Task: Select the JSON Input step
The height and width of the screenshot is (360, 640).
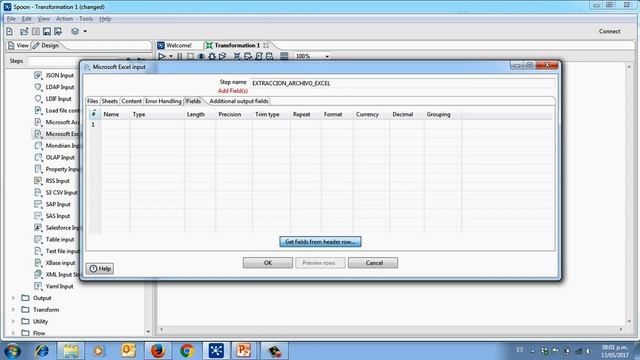Action: pos(54,76)
